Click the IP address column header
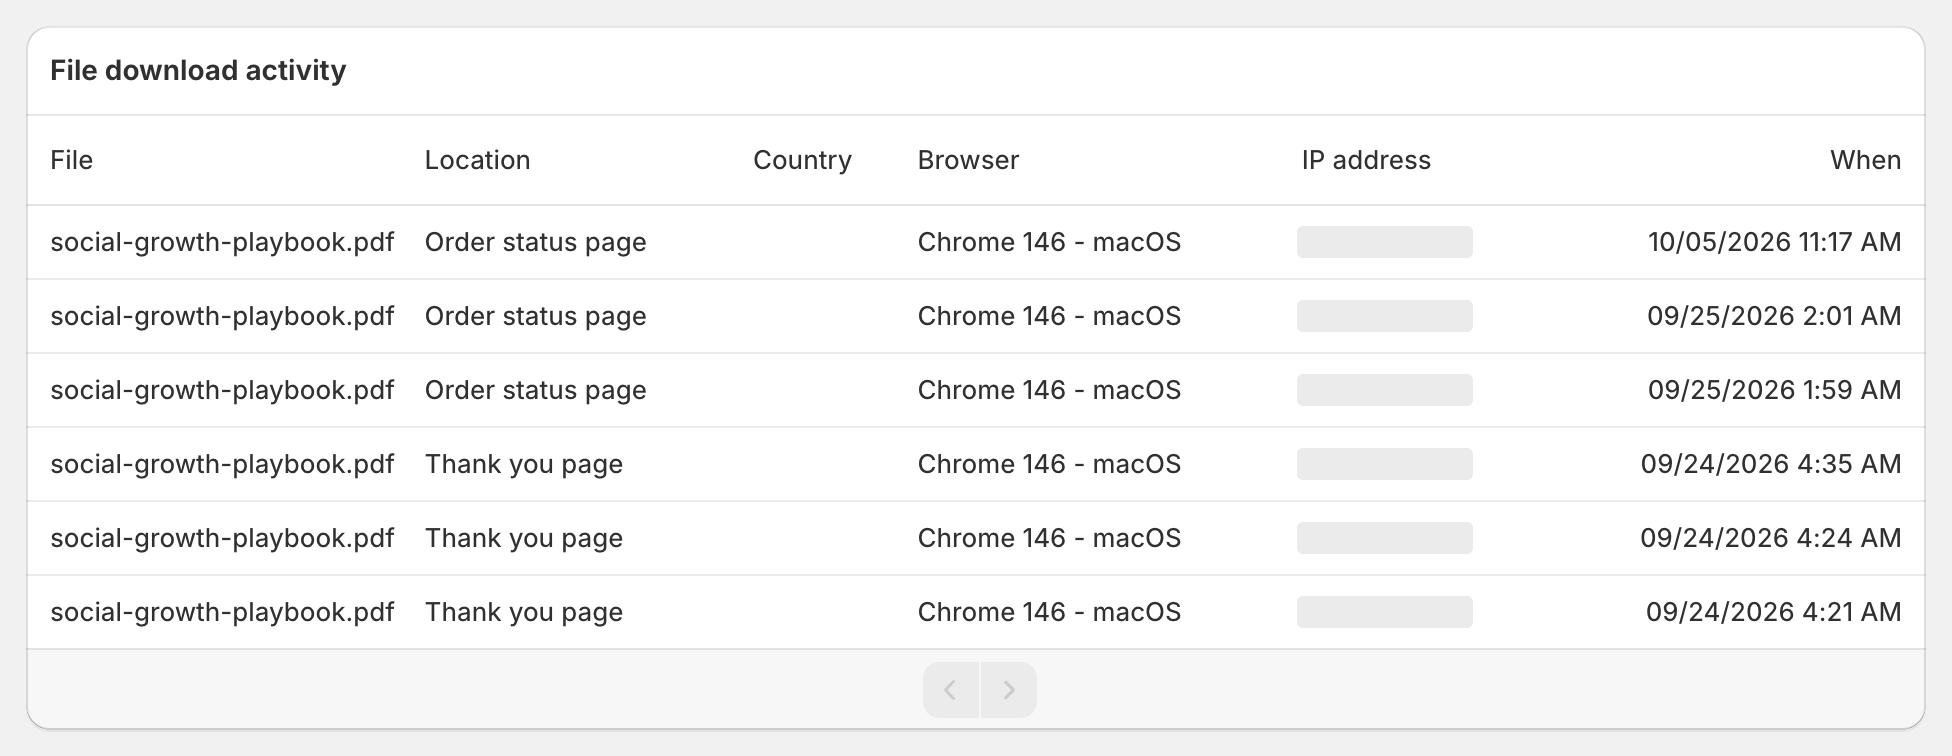 (1366, 160)
